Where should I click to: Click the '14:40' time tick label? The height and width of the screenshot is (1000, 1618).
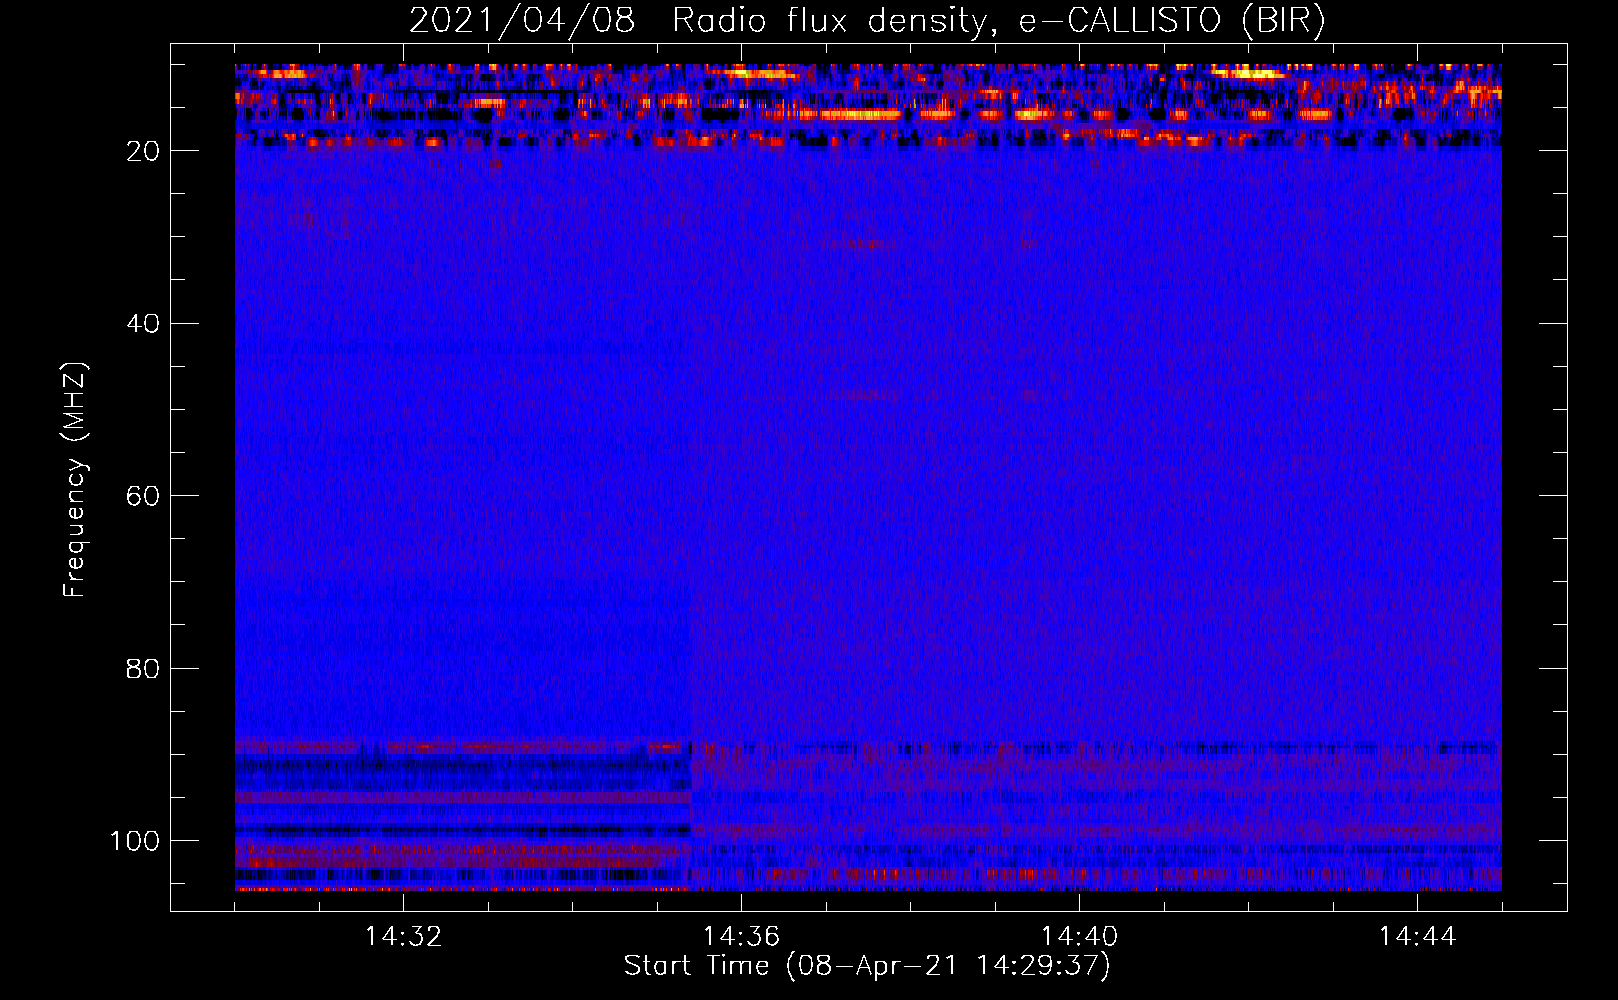pos(1079,937)
